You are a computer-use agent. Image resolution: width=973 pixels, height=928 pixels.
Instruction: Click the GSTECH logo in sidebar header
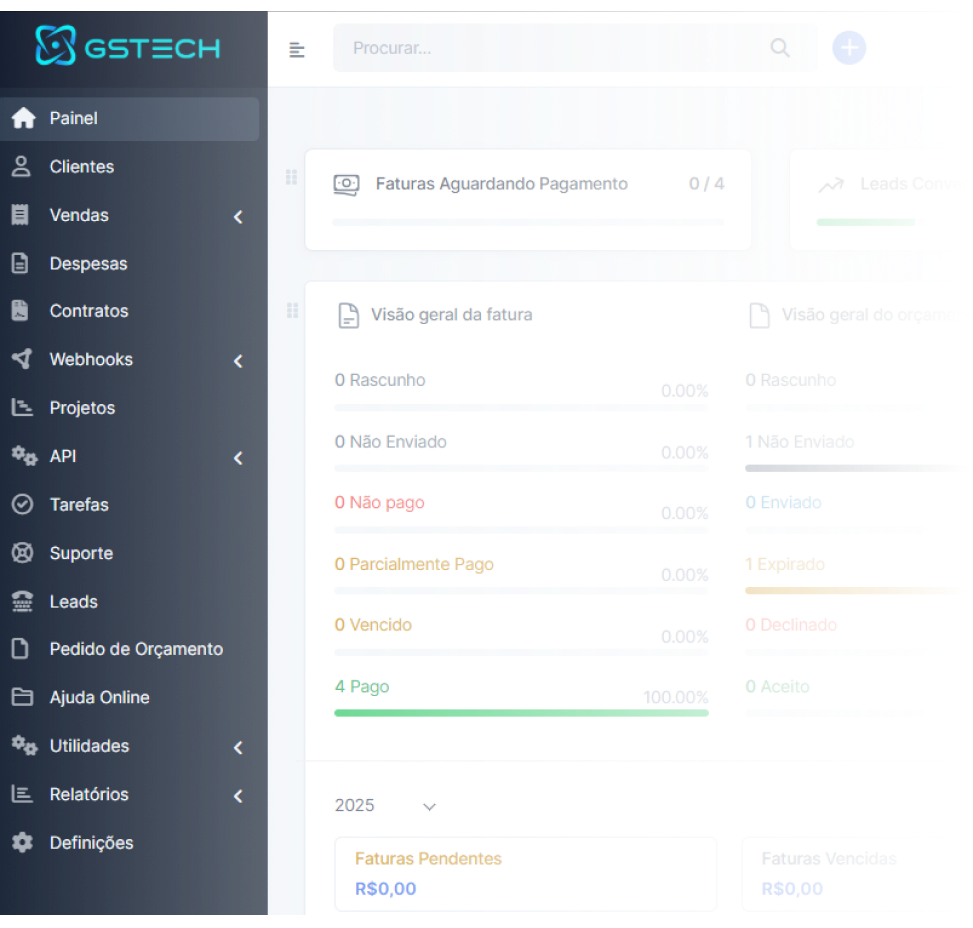tap(128, 46)
